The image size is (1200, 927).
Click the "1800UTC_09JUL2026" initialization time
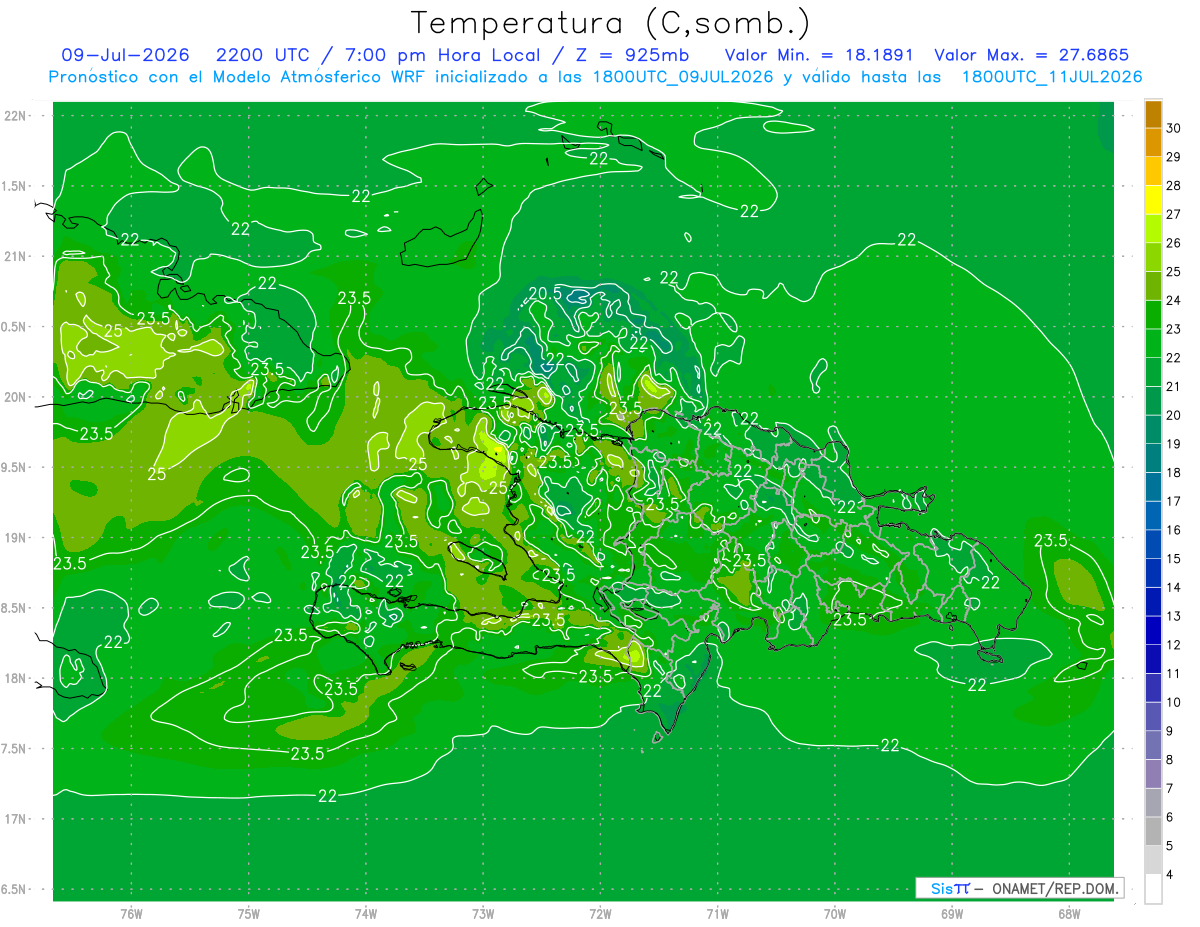681,77
